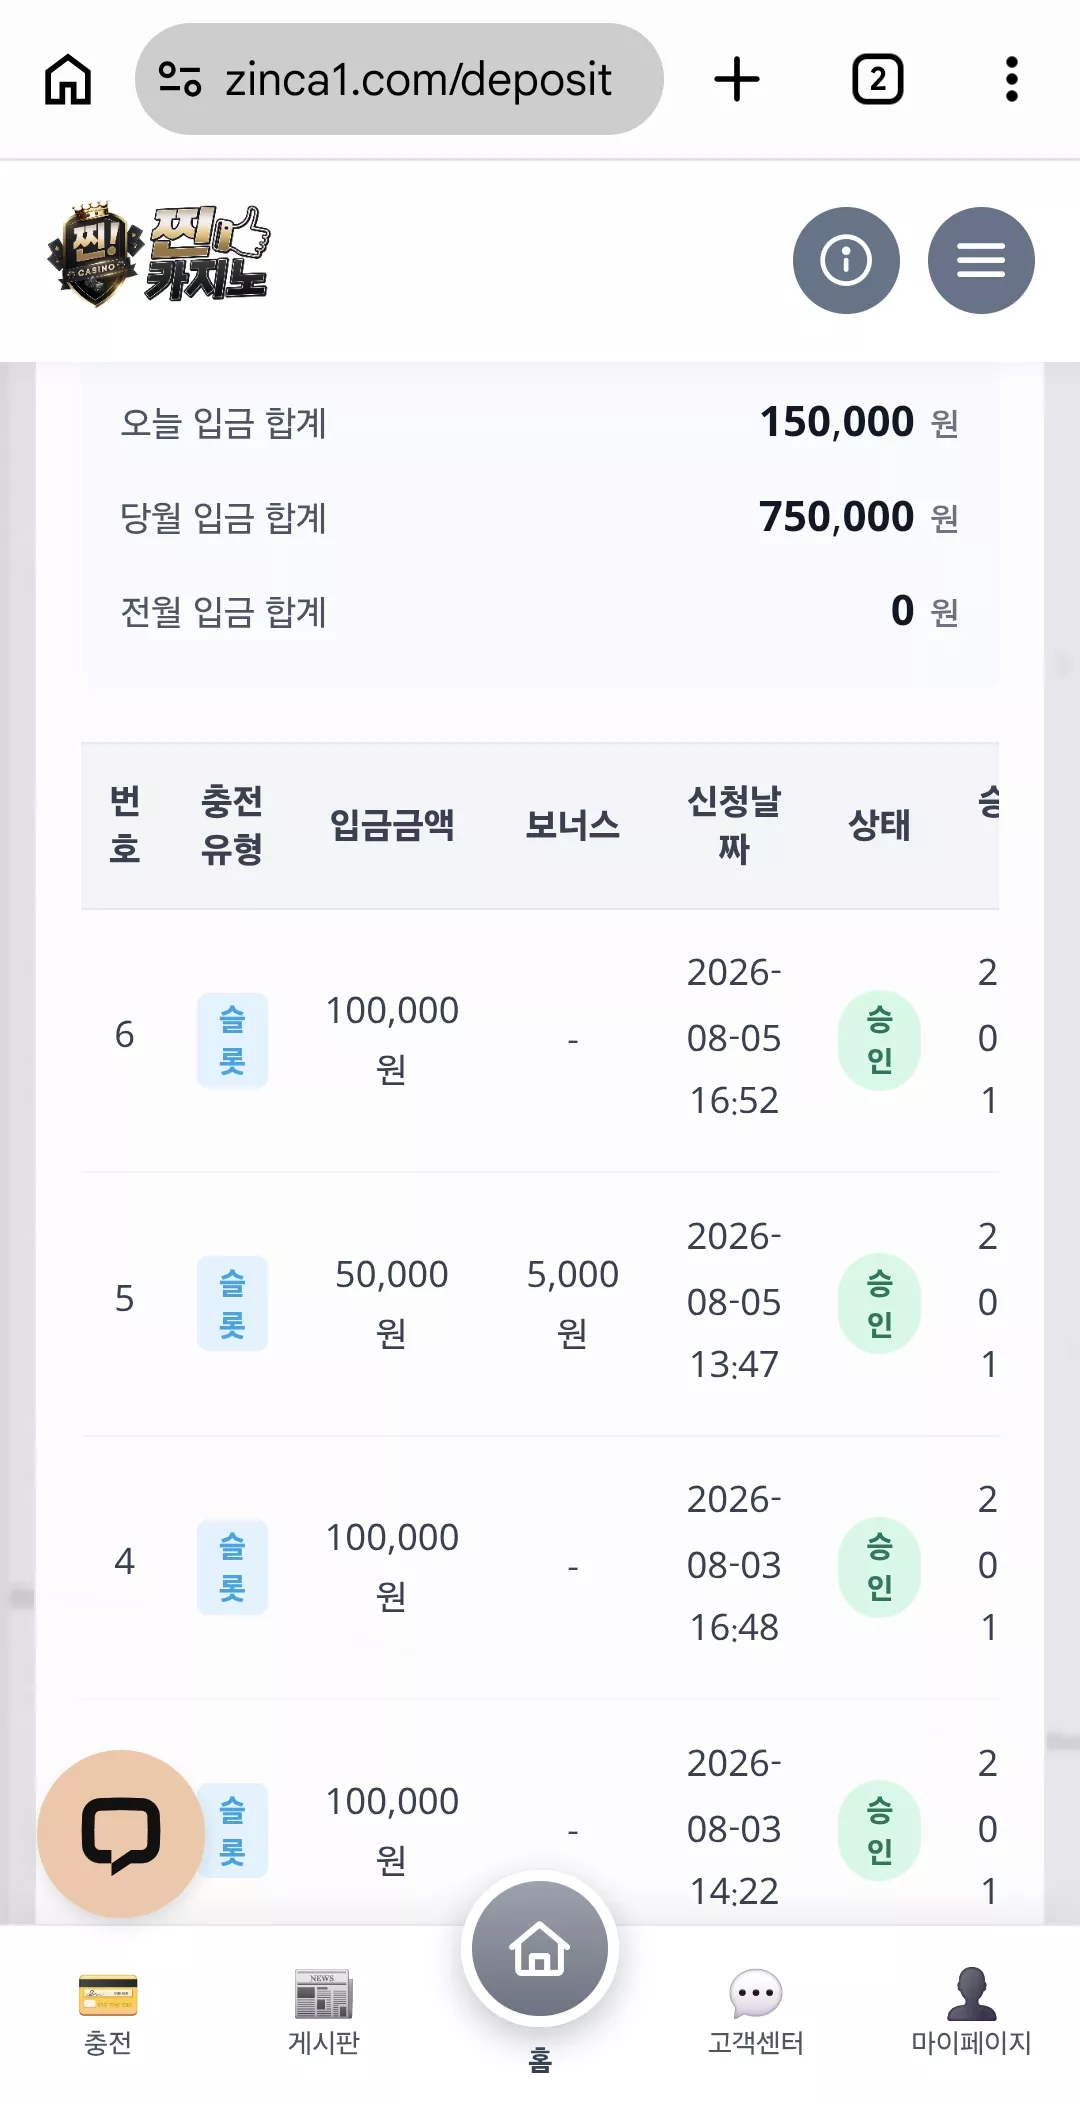Open a new browser tab with plus icon

coord(737,79)
